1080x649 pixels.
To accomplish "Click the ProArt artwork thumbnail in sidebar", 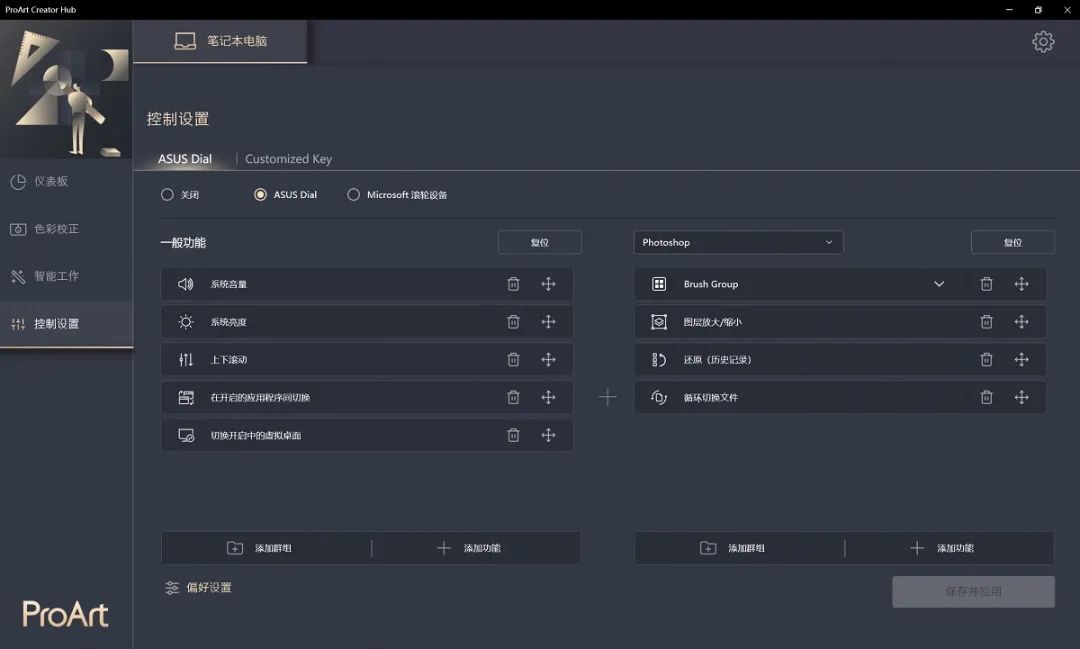I will [x=66, y=90].
